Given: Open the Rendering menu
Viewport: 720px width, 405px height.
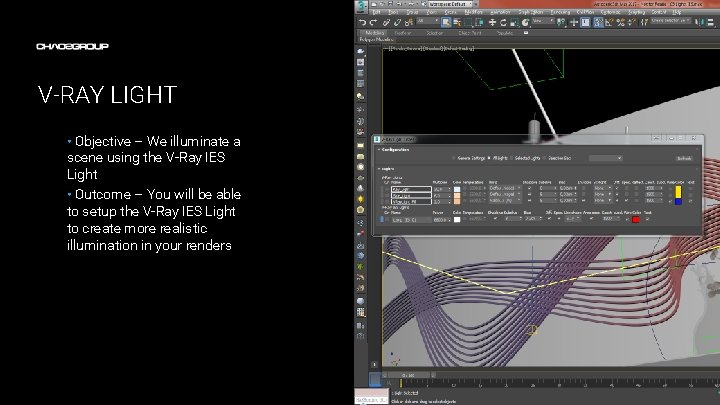Looking at the screenshot, I should (560, 12).
